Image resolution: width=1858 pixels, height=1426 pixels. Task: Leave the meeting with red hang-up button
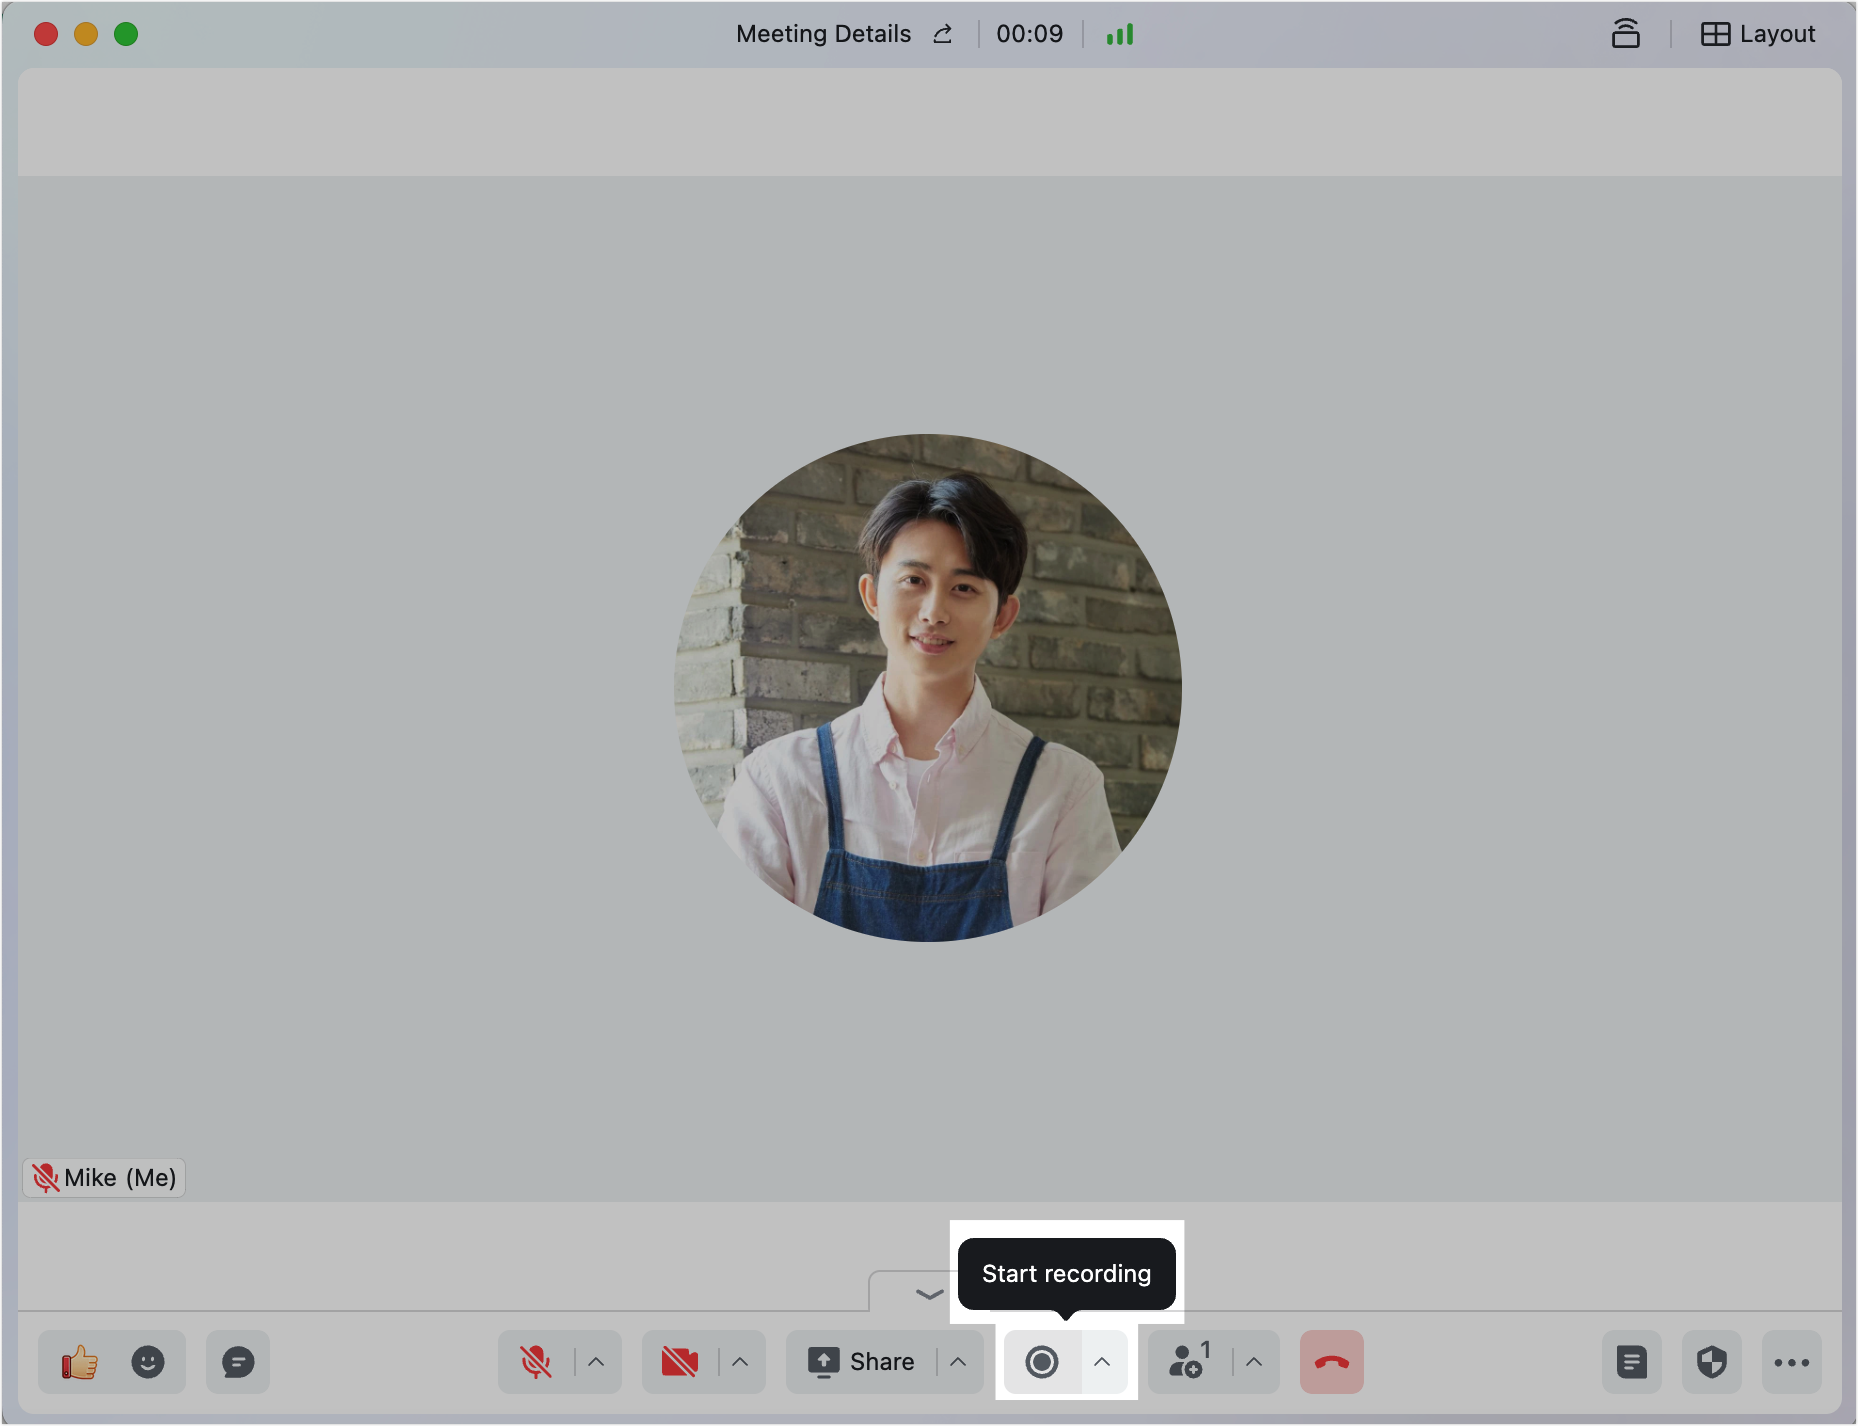pos(1331,1362)
